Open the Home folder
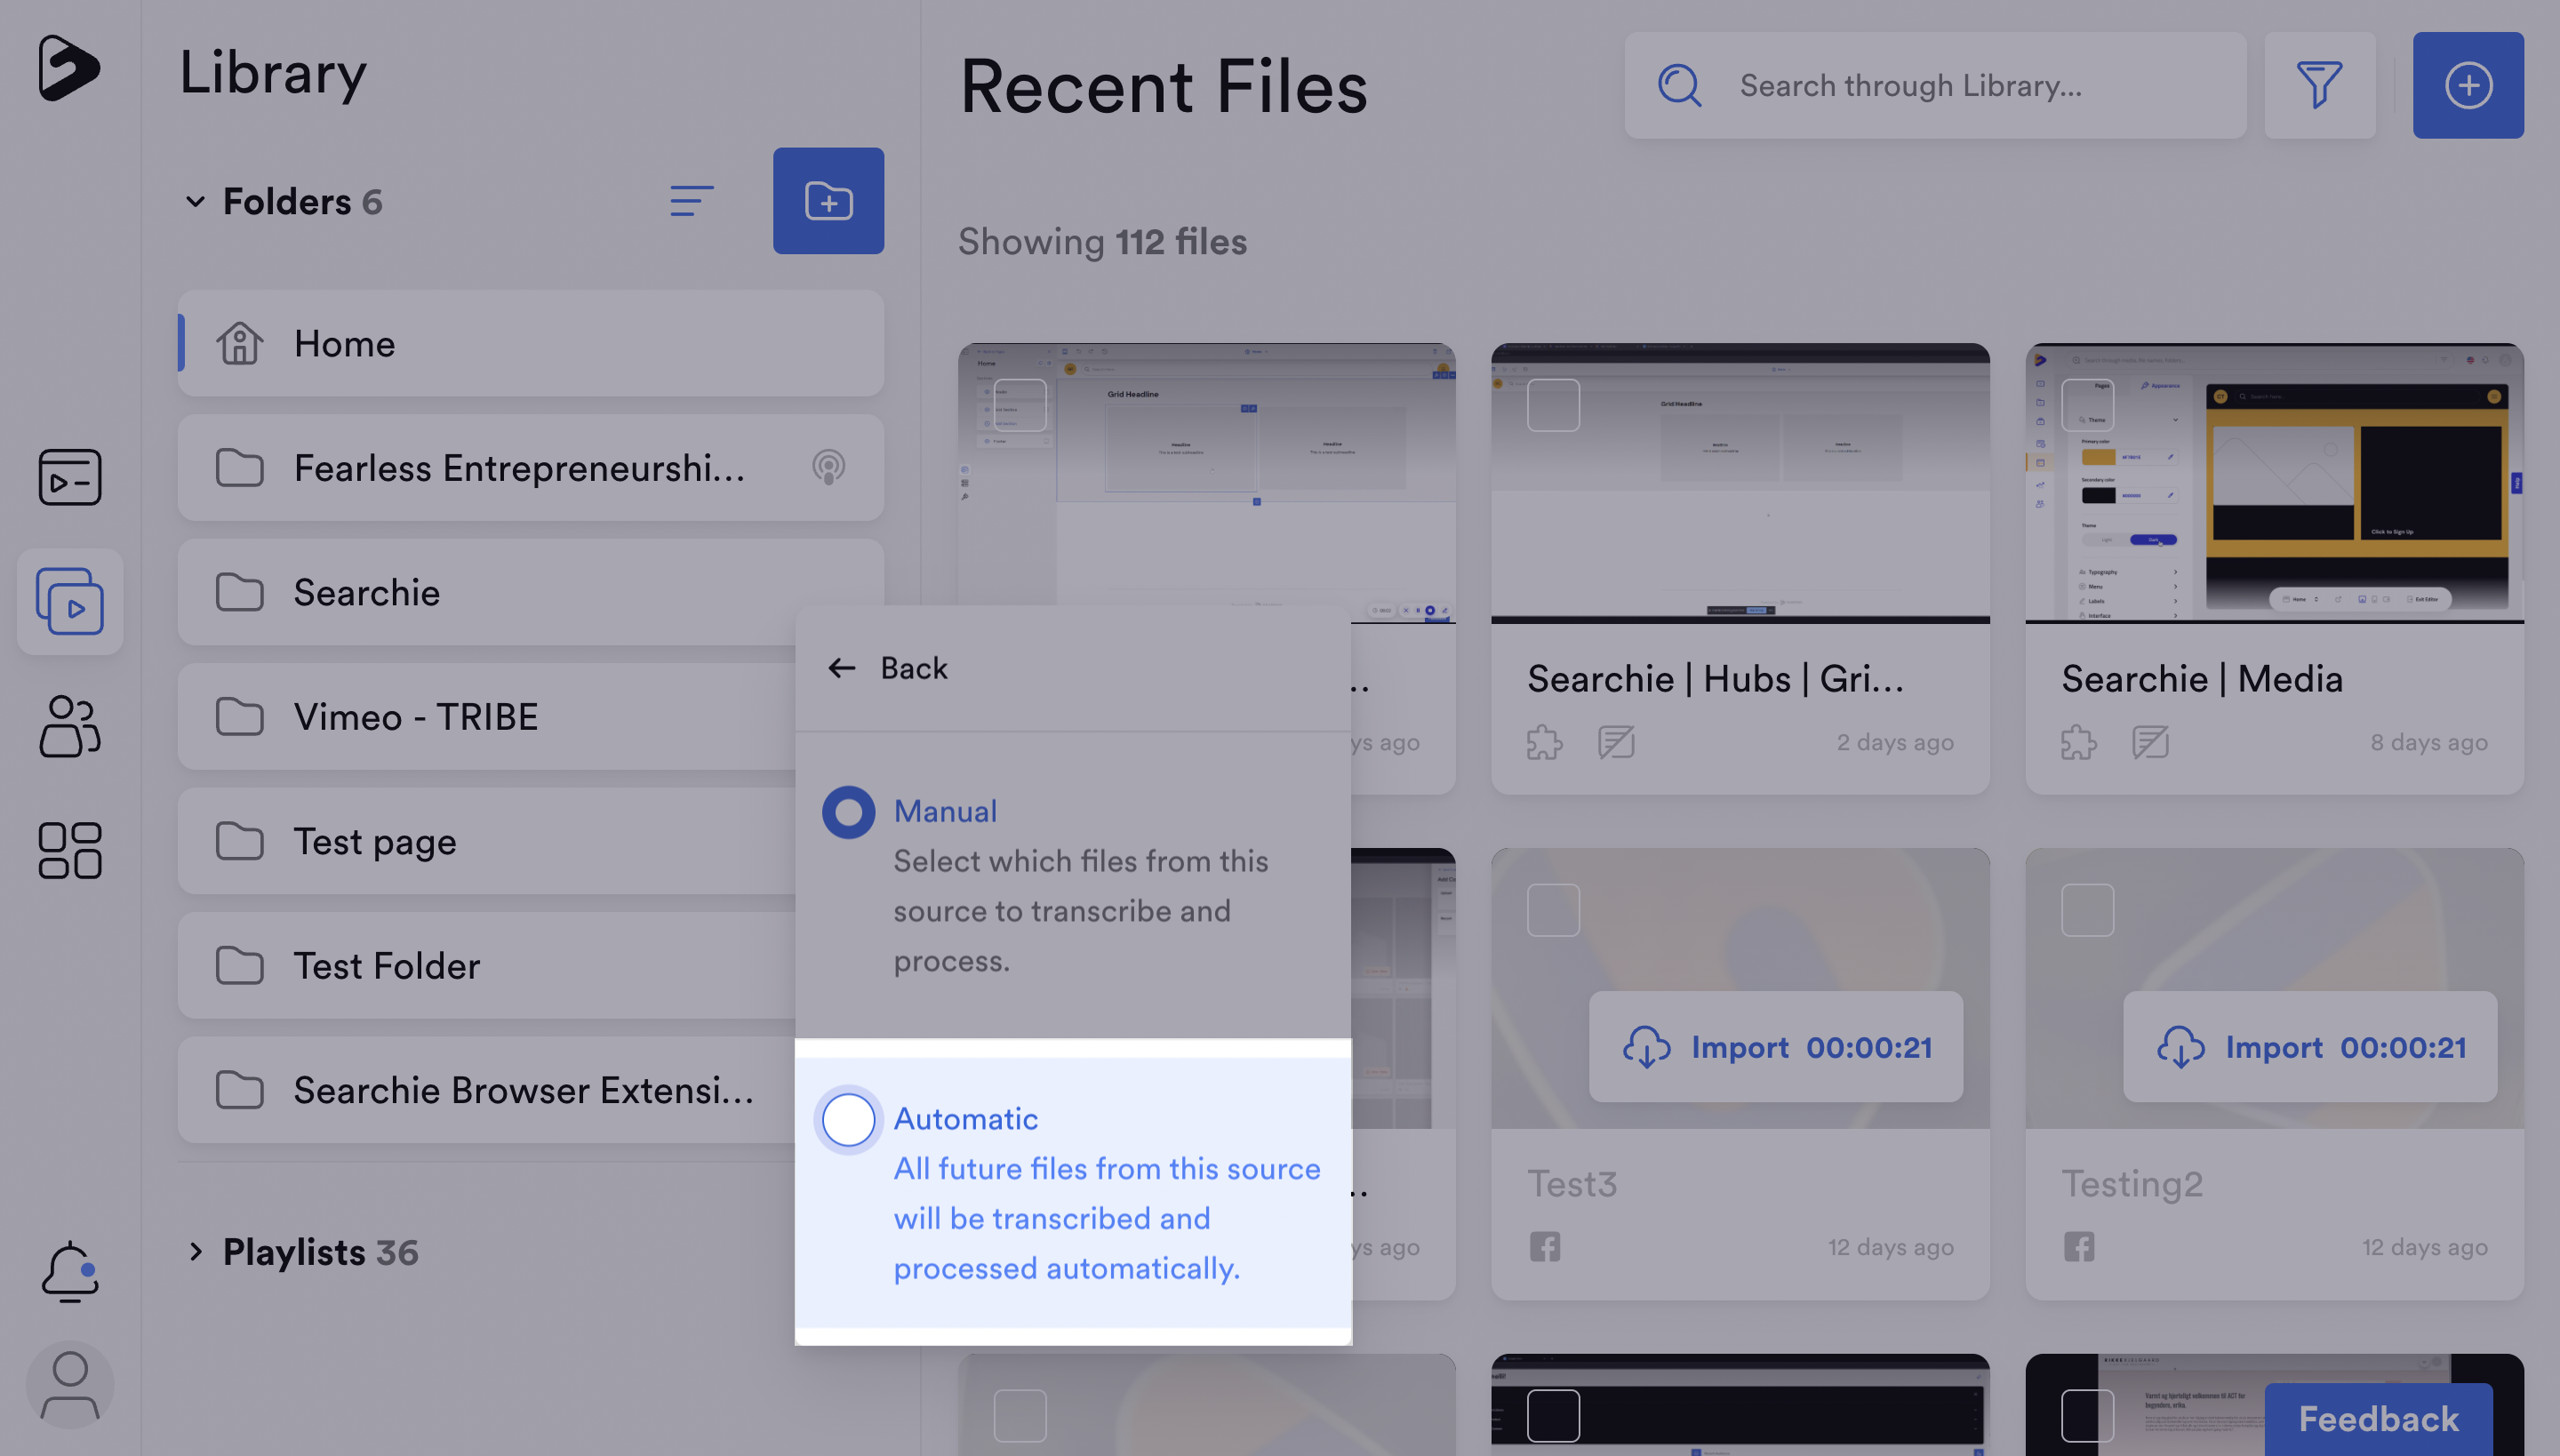The image size is (2560, 1456). tap(530, 343)
